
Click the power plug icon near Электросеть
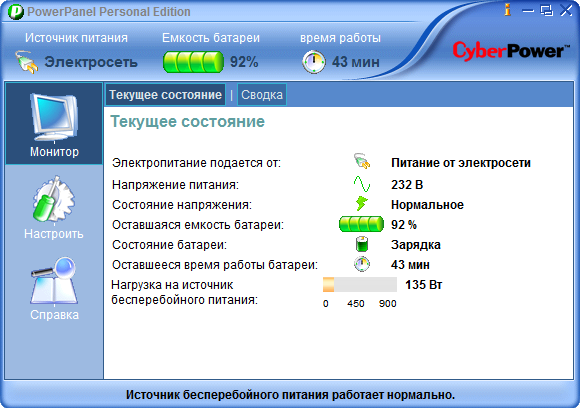click(27, 62)
